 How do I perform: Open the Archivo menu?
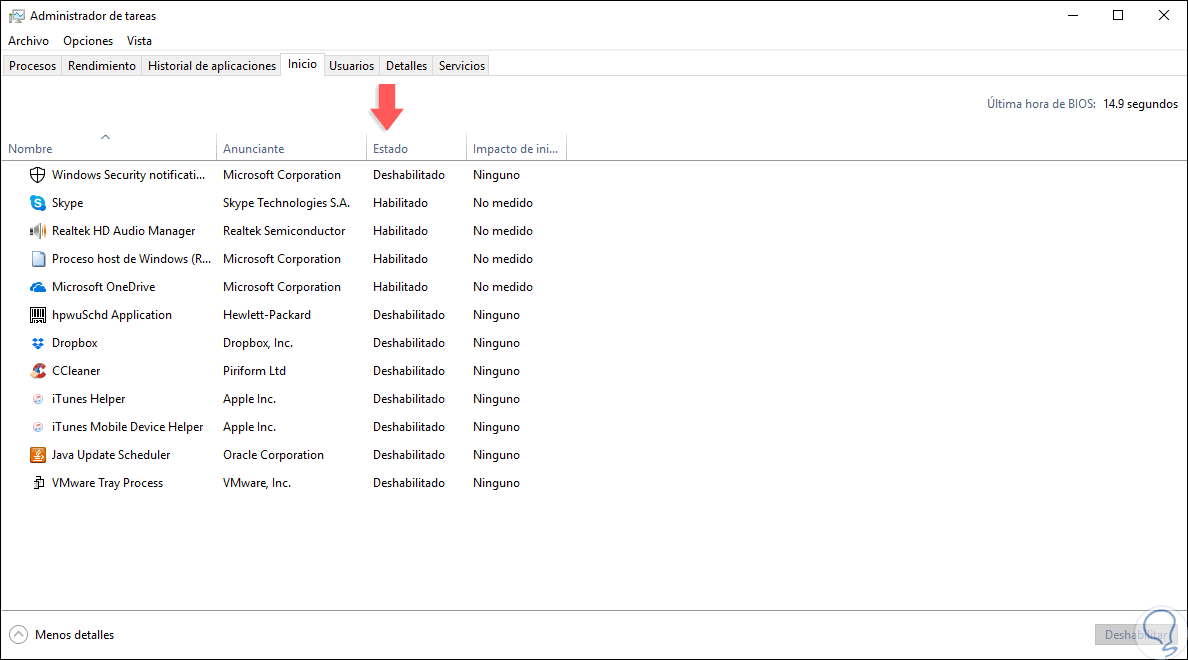tap(28, 41)
